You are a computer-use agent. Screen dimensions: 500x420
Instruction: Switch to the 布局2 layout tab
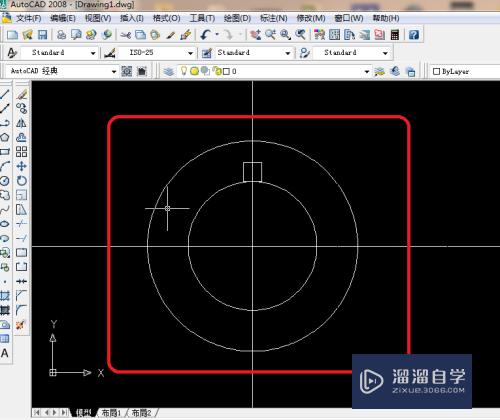pos(141,413)
